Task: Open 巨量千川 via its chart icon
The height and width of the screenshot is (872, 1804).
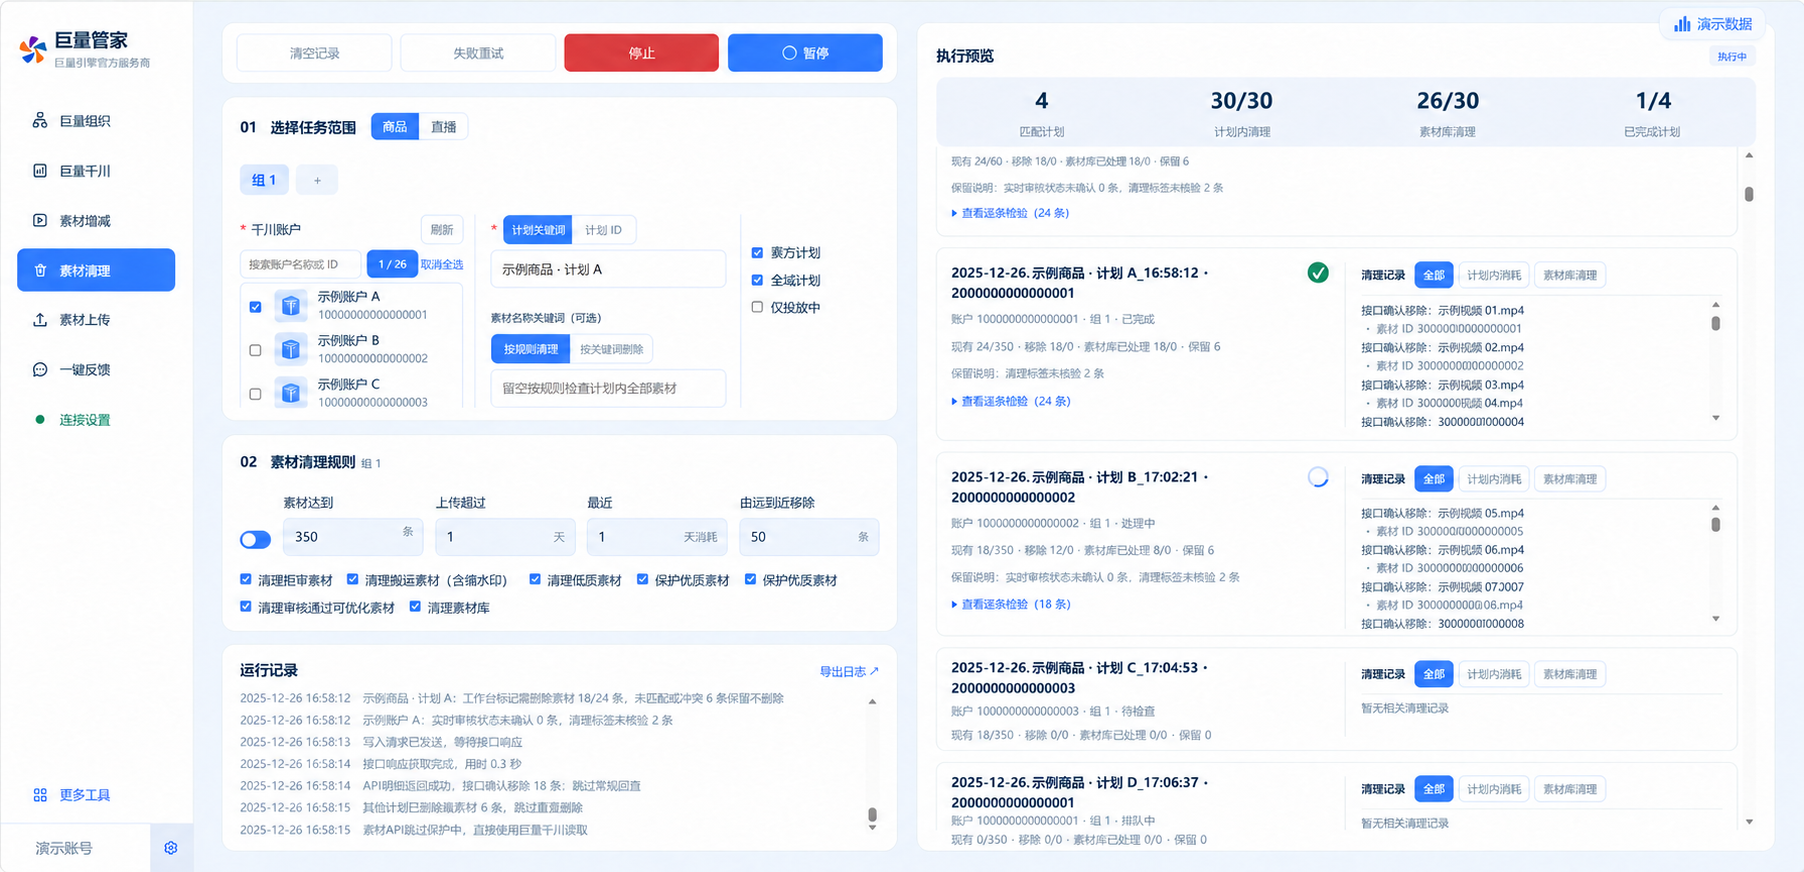Action: tap(40, 171)
